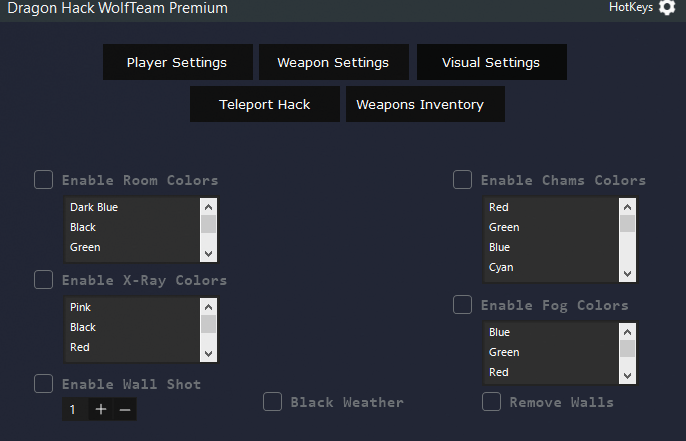This screenshot has width=686, height=441.
Task: Click Chams Colors list scroll down arrow
Action: pyautogui.click(x=627, y=274)
